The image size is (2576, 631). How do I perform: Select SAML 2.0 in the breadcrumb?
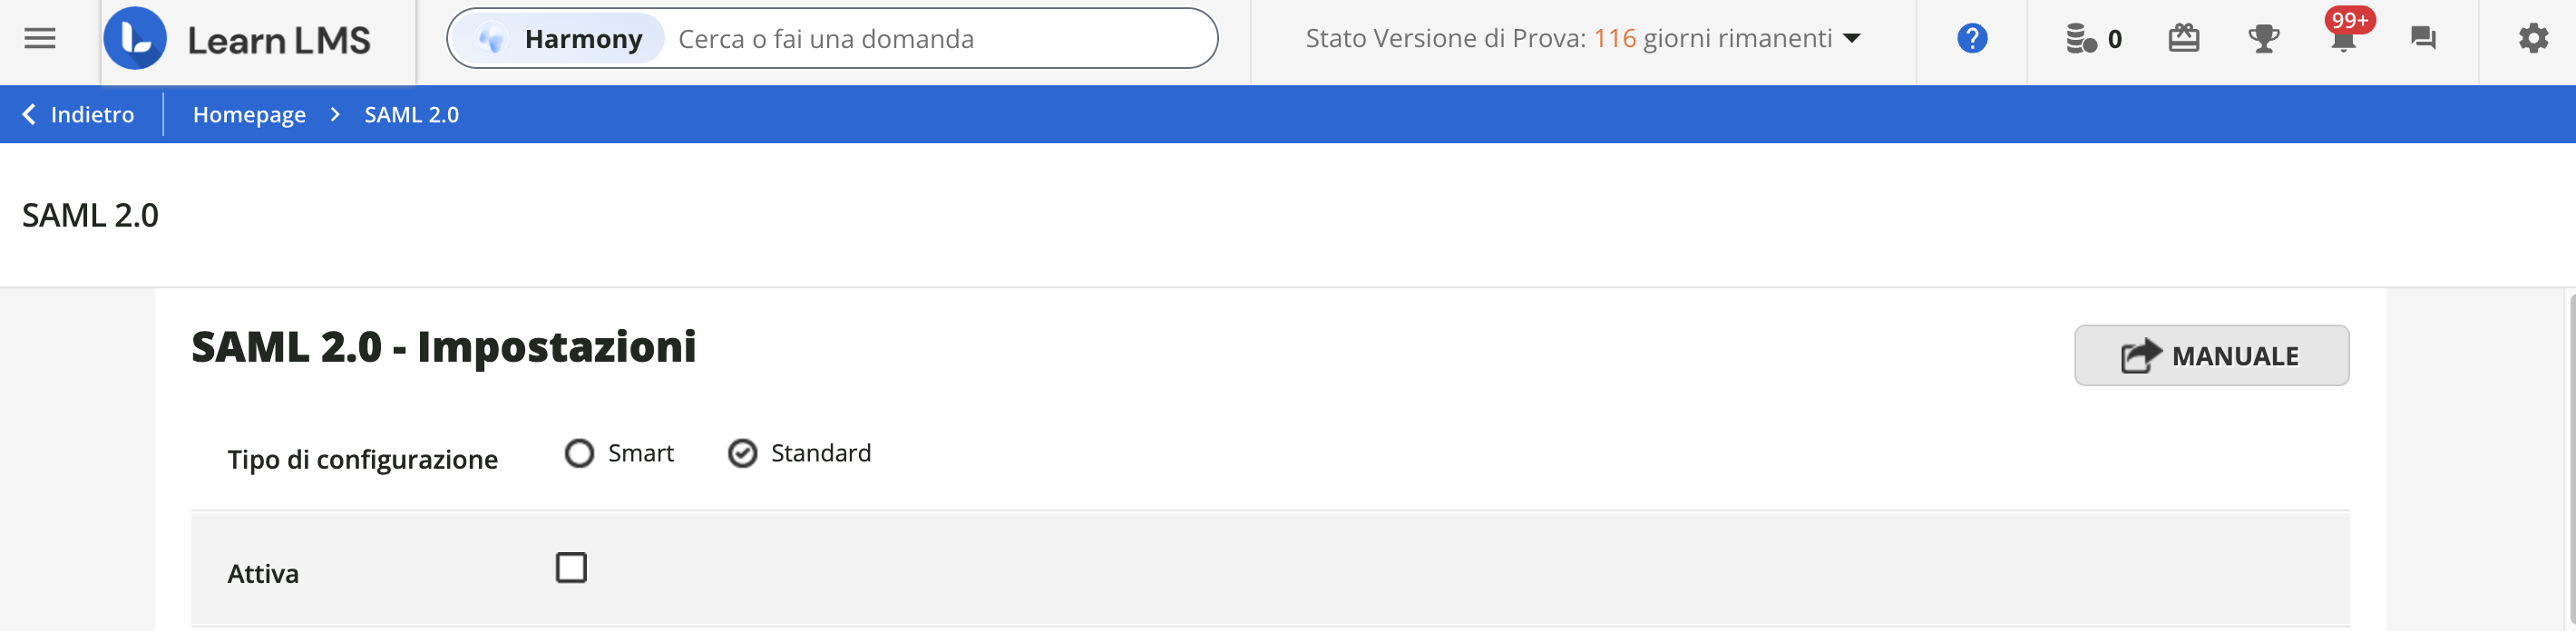(410, 114)
